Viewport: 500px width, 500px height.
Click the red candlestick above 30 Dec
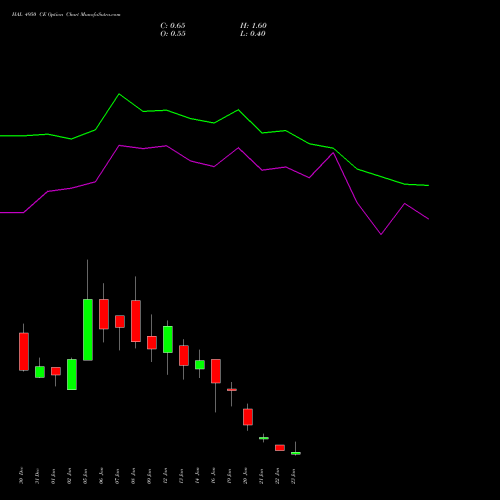pyautogui.click(x=24, y=352)
